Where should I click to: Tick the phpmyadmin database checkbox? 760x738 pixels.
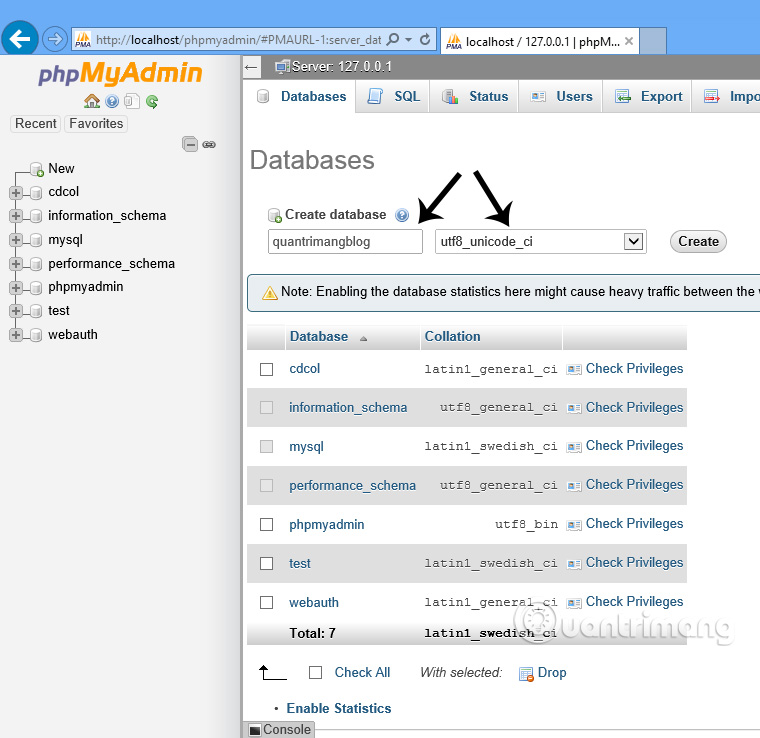[x=266, y=524]
